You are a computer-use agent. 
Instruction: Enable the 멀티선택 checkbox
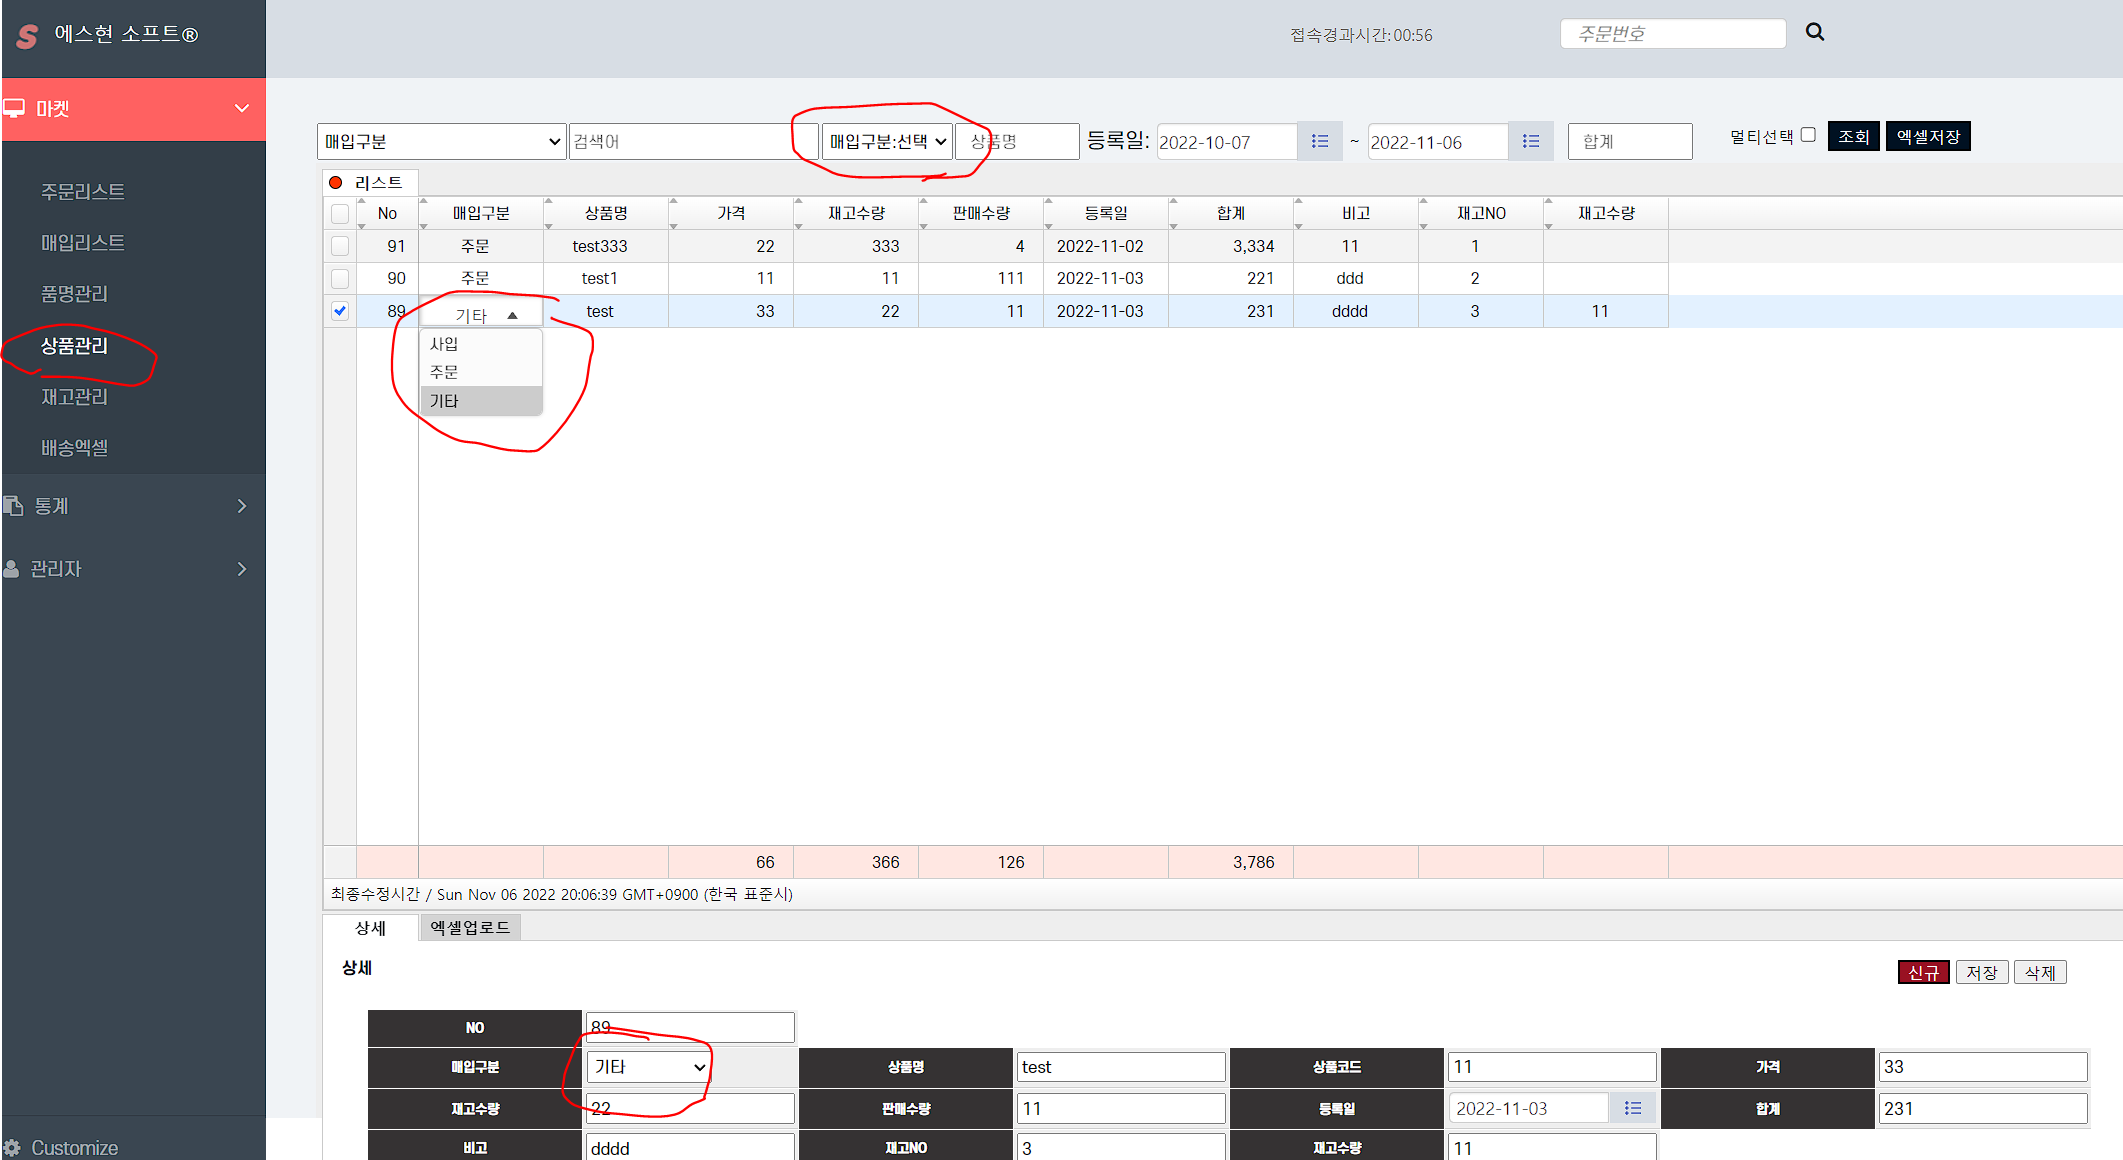click(1808, 135)
